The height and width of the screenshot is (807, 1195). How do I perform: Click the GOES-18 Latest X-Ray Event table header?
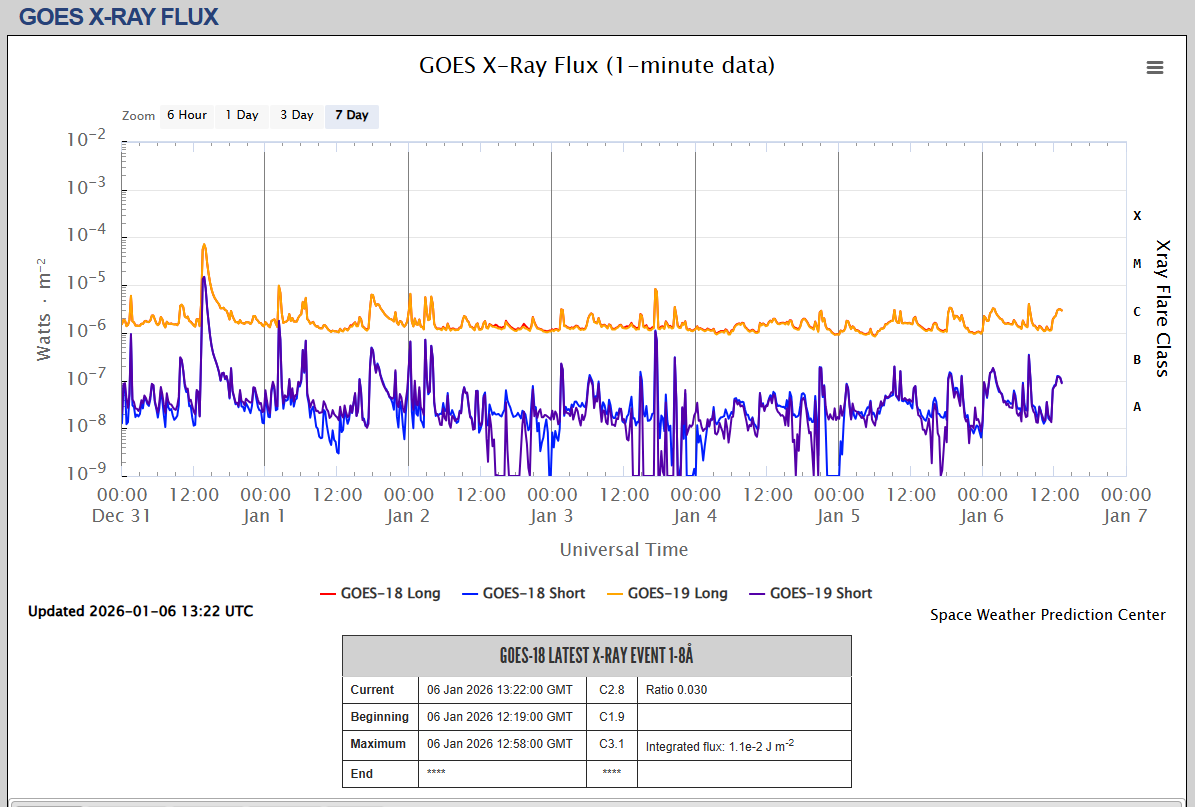pyautogui.click(x=596, y=656)
